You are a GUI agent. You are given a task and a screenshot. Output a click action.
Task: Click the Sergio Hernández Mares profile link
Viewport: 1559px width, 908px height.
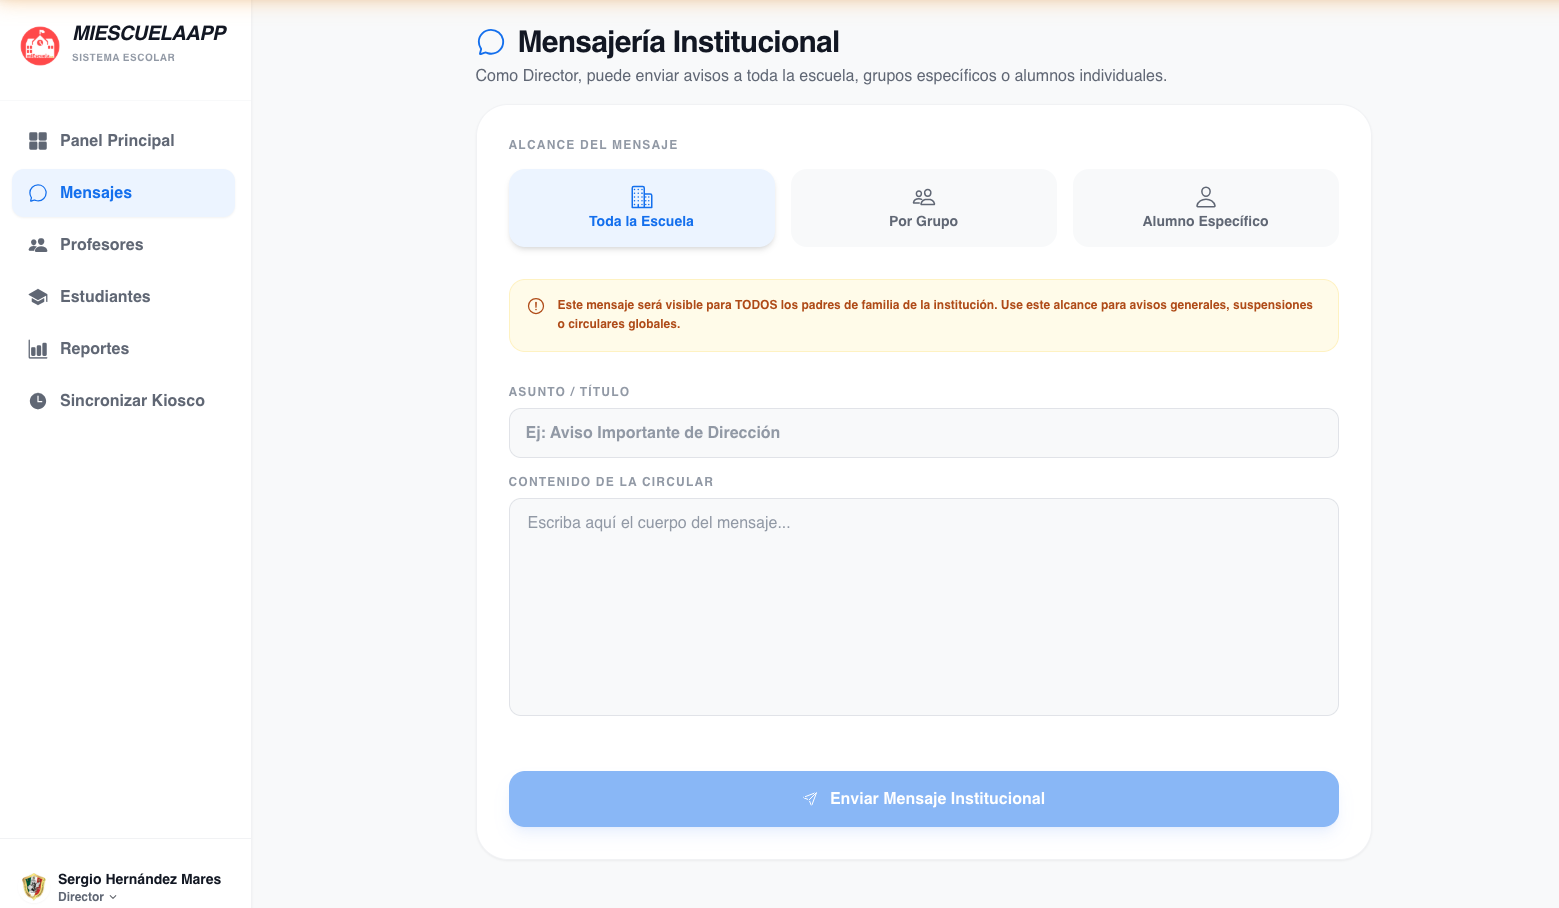(138, 879)
